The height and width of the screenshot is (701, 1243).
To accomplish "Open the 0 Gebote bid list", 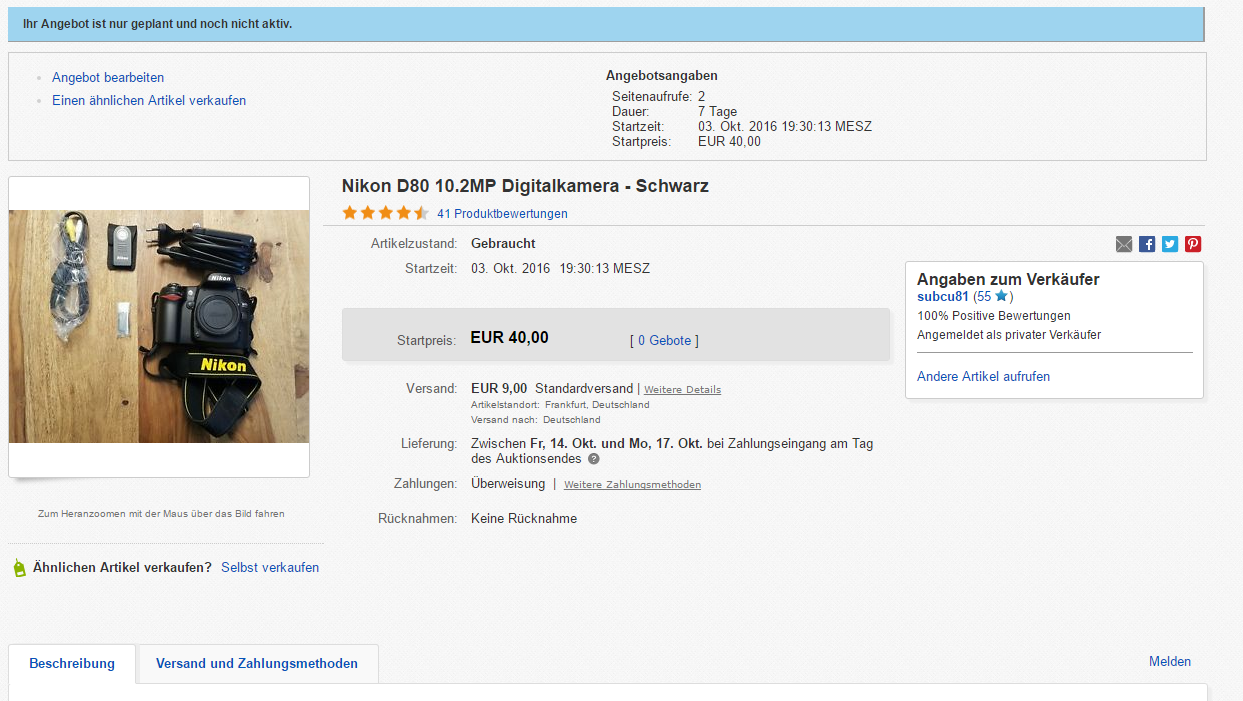I will pos(665,341).
